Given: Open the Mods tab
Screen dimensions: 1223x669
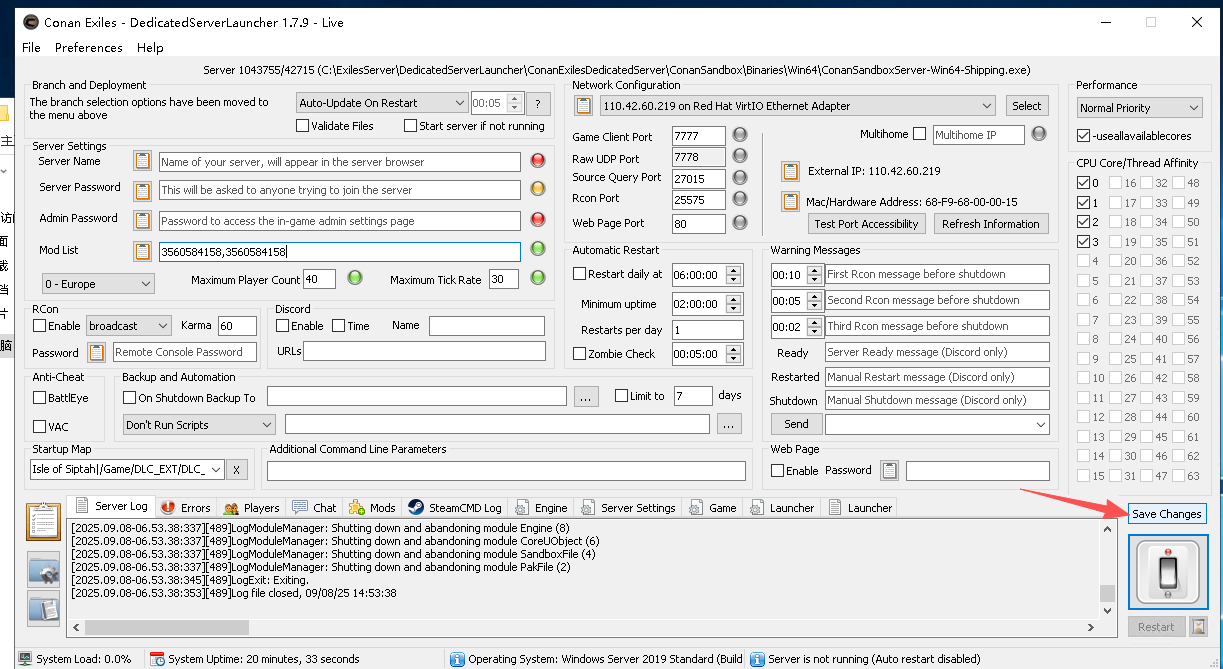Looking at the screenshot, I should (x=372, y=508).
